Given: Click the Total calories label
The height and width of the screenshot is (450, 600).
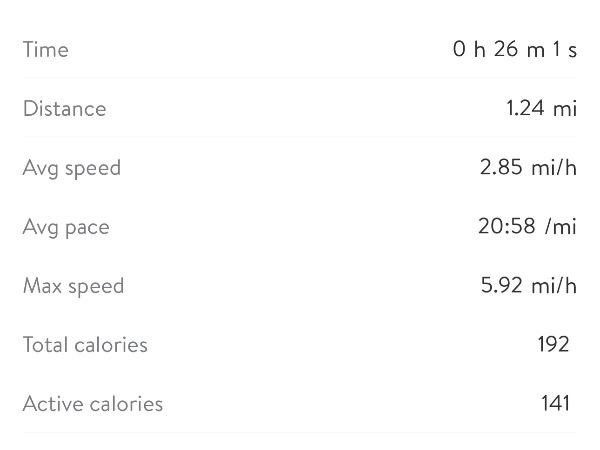Looking at the screenshot, I should click(85, 345).
